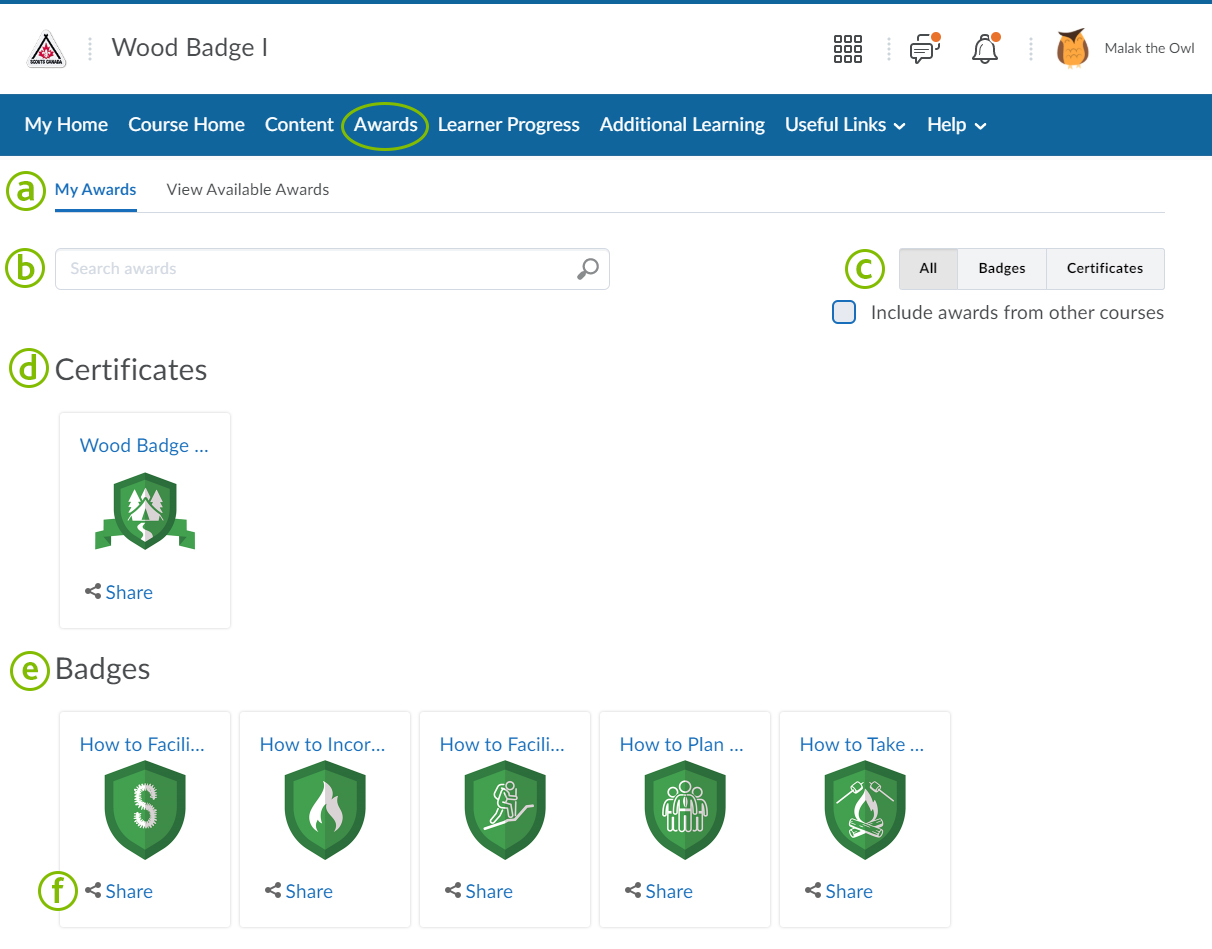This screenshot has width=1212, height=949.
Task: Open Malak the Owl profile avatar
Action: (1072, 48)
